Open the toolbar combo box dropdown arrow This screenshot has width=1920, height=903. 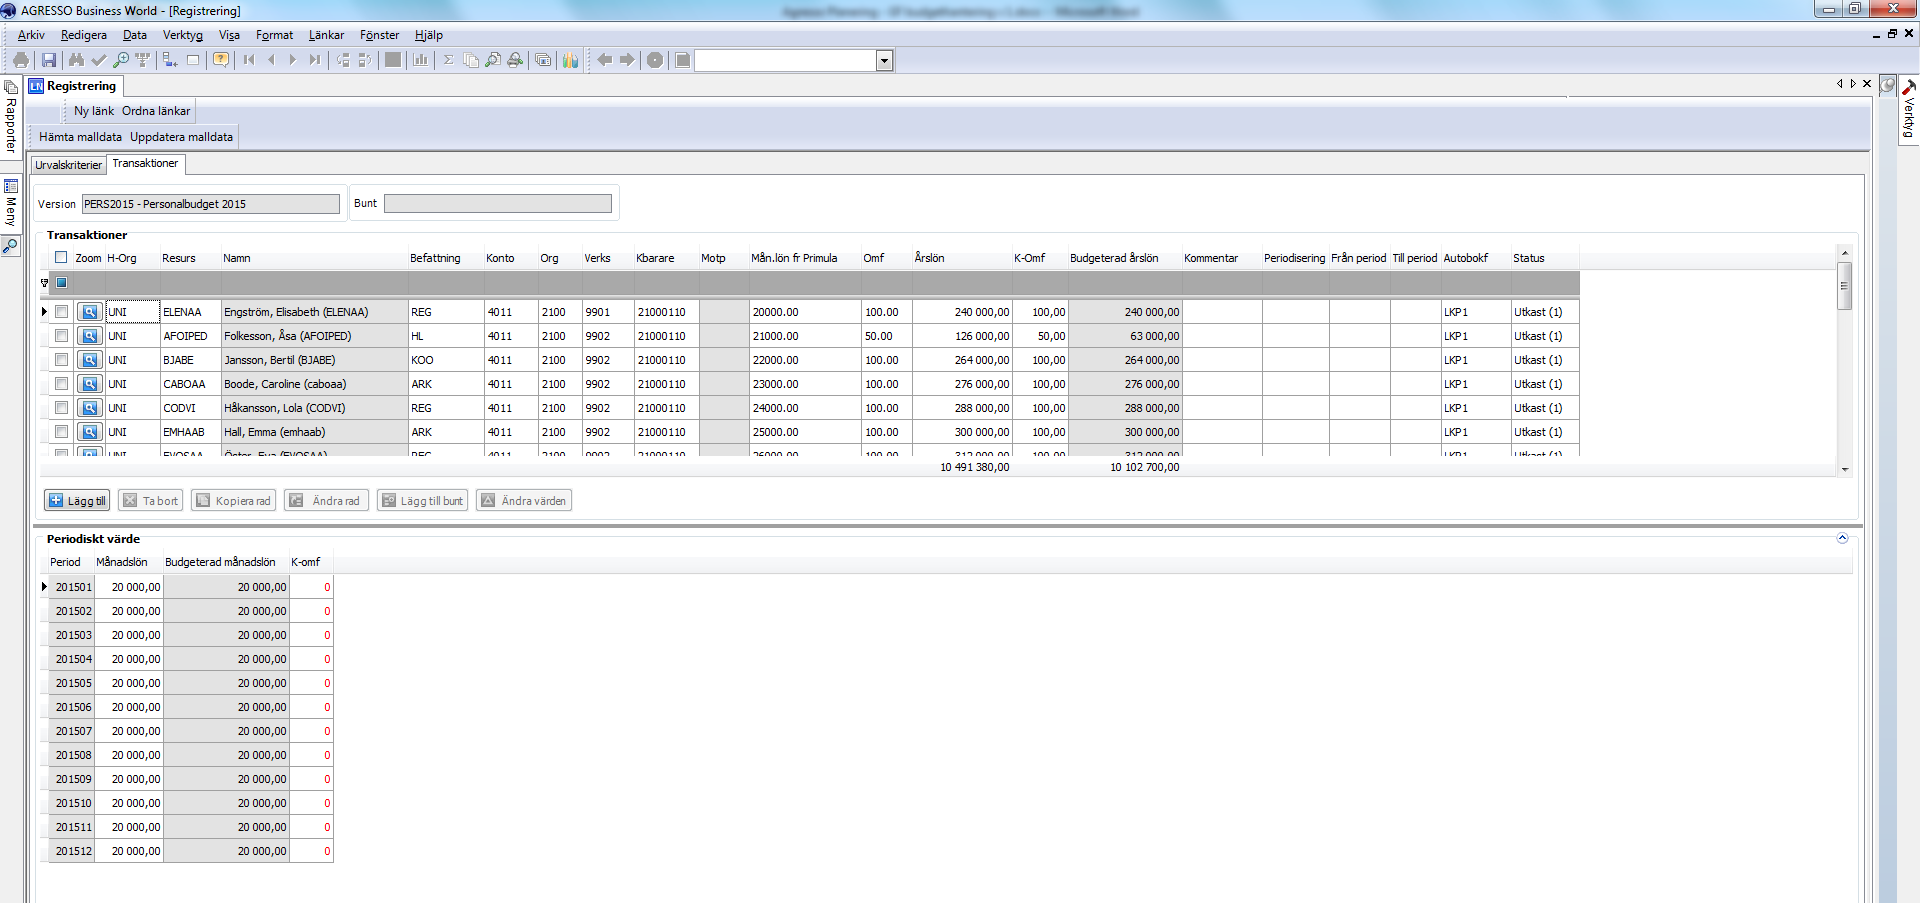pos(884,61)
